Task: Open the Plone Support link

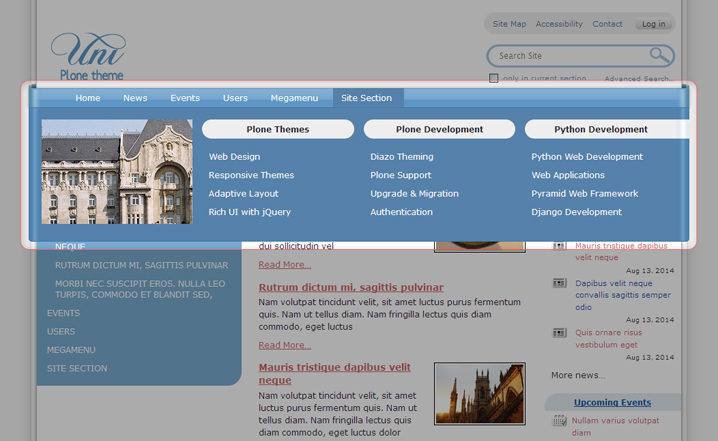Action: [x=401, y=175]
